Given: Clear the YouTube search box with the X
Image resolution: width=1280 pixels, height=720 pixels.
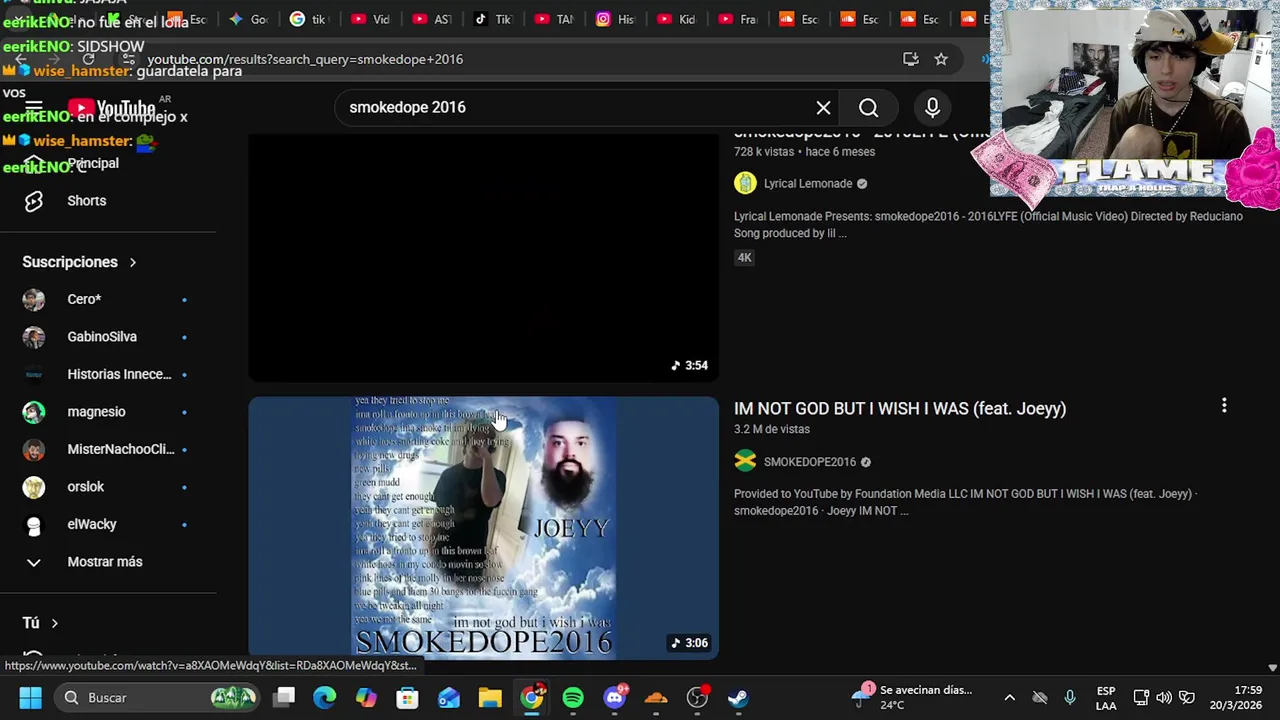Looking at the screenshot, I should tap(823, 107).
